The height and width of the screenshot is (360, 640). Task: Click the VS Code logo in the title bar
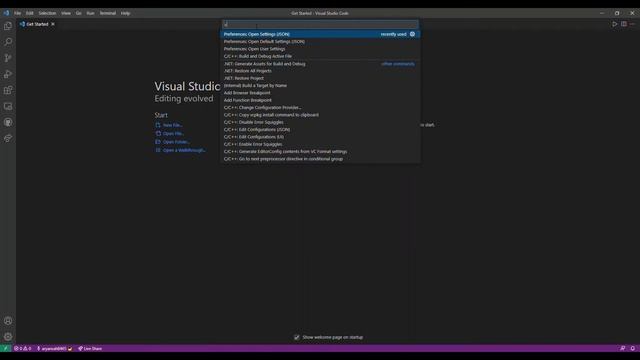pos(6,13)
